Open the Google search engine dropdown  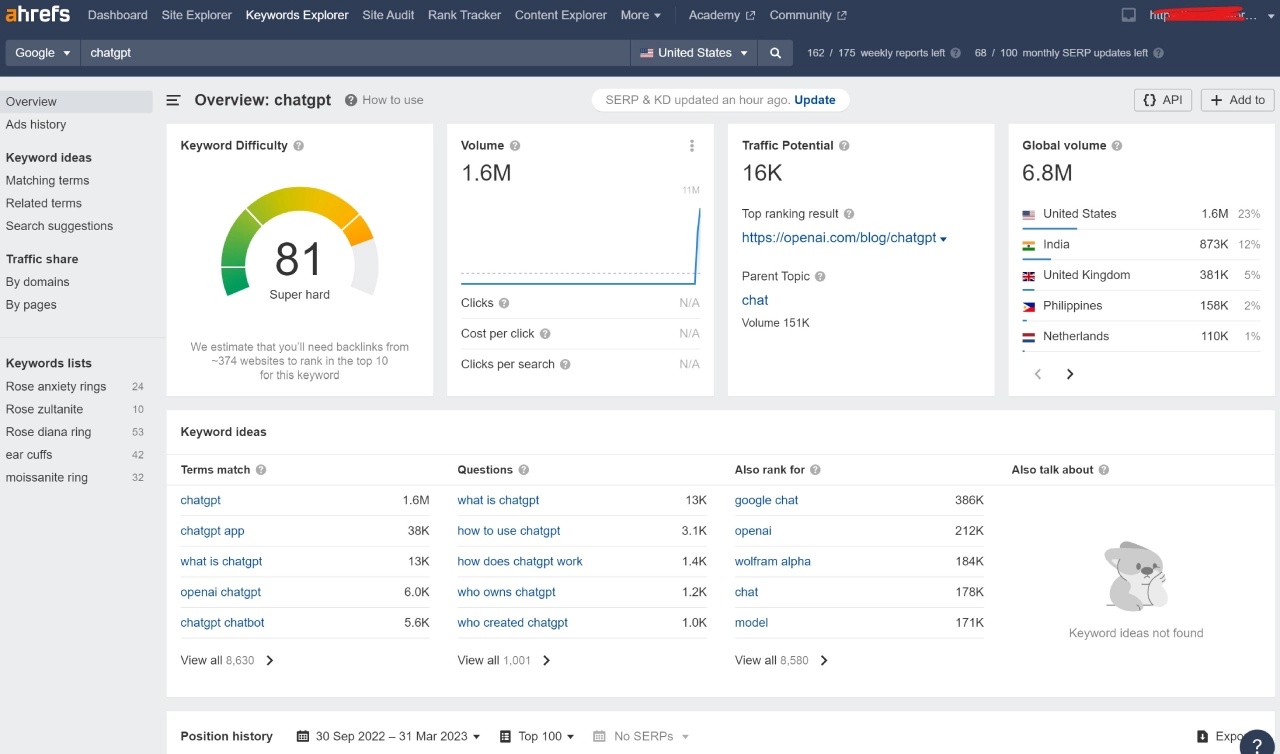(43, 53)
